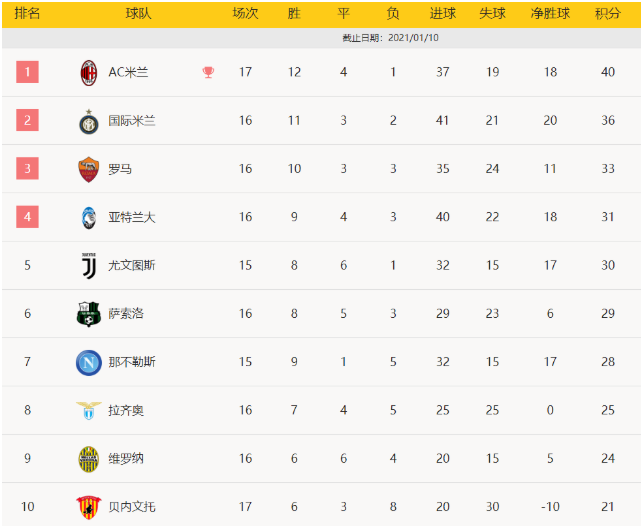This screenshot has width=641, height=526.
Task: Click the red rank 1 badge
Action: (x=28, y=72)
